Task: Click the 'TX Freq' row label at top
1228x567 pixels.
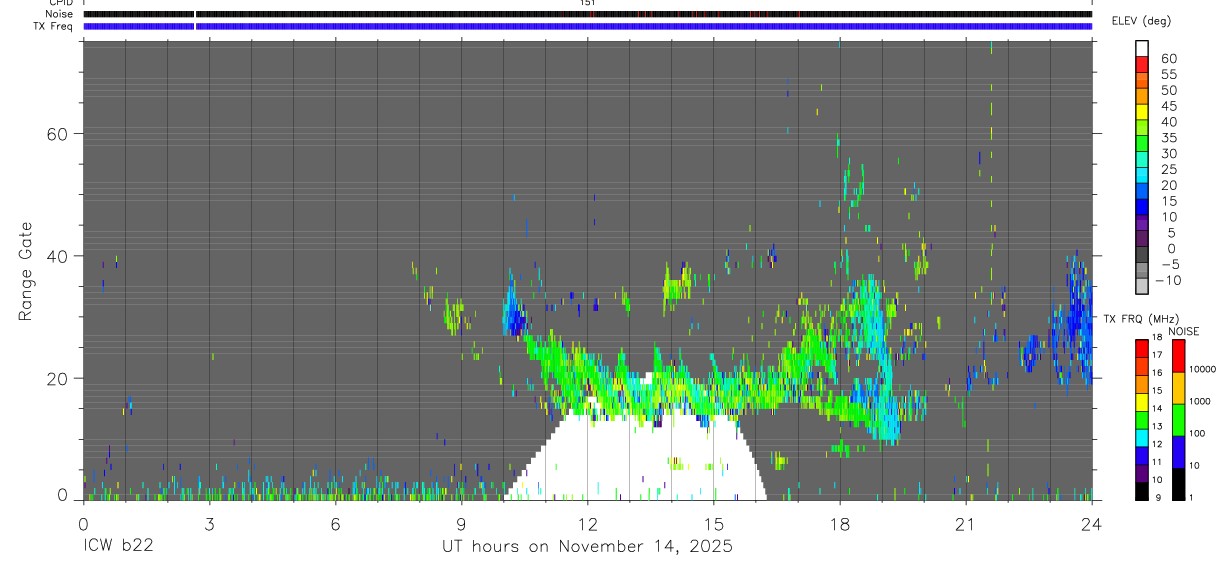Action: click(x=54, y=25)
